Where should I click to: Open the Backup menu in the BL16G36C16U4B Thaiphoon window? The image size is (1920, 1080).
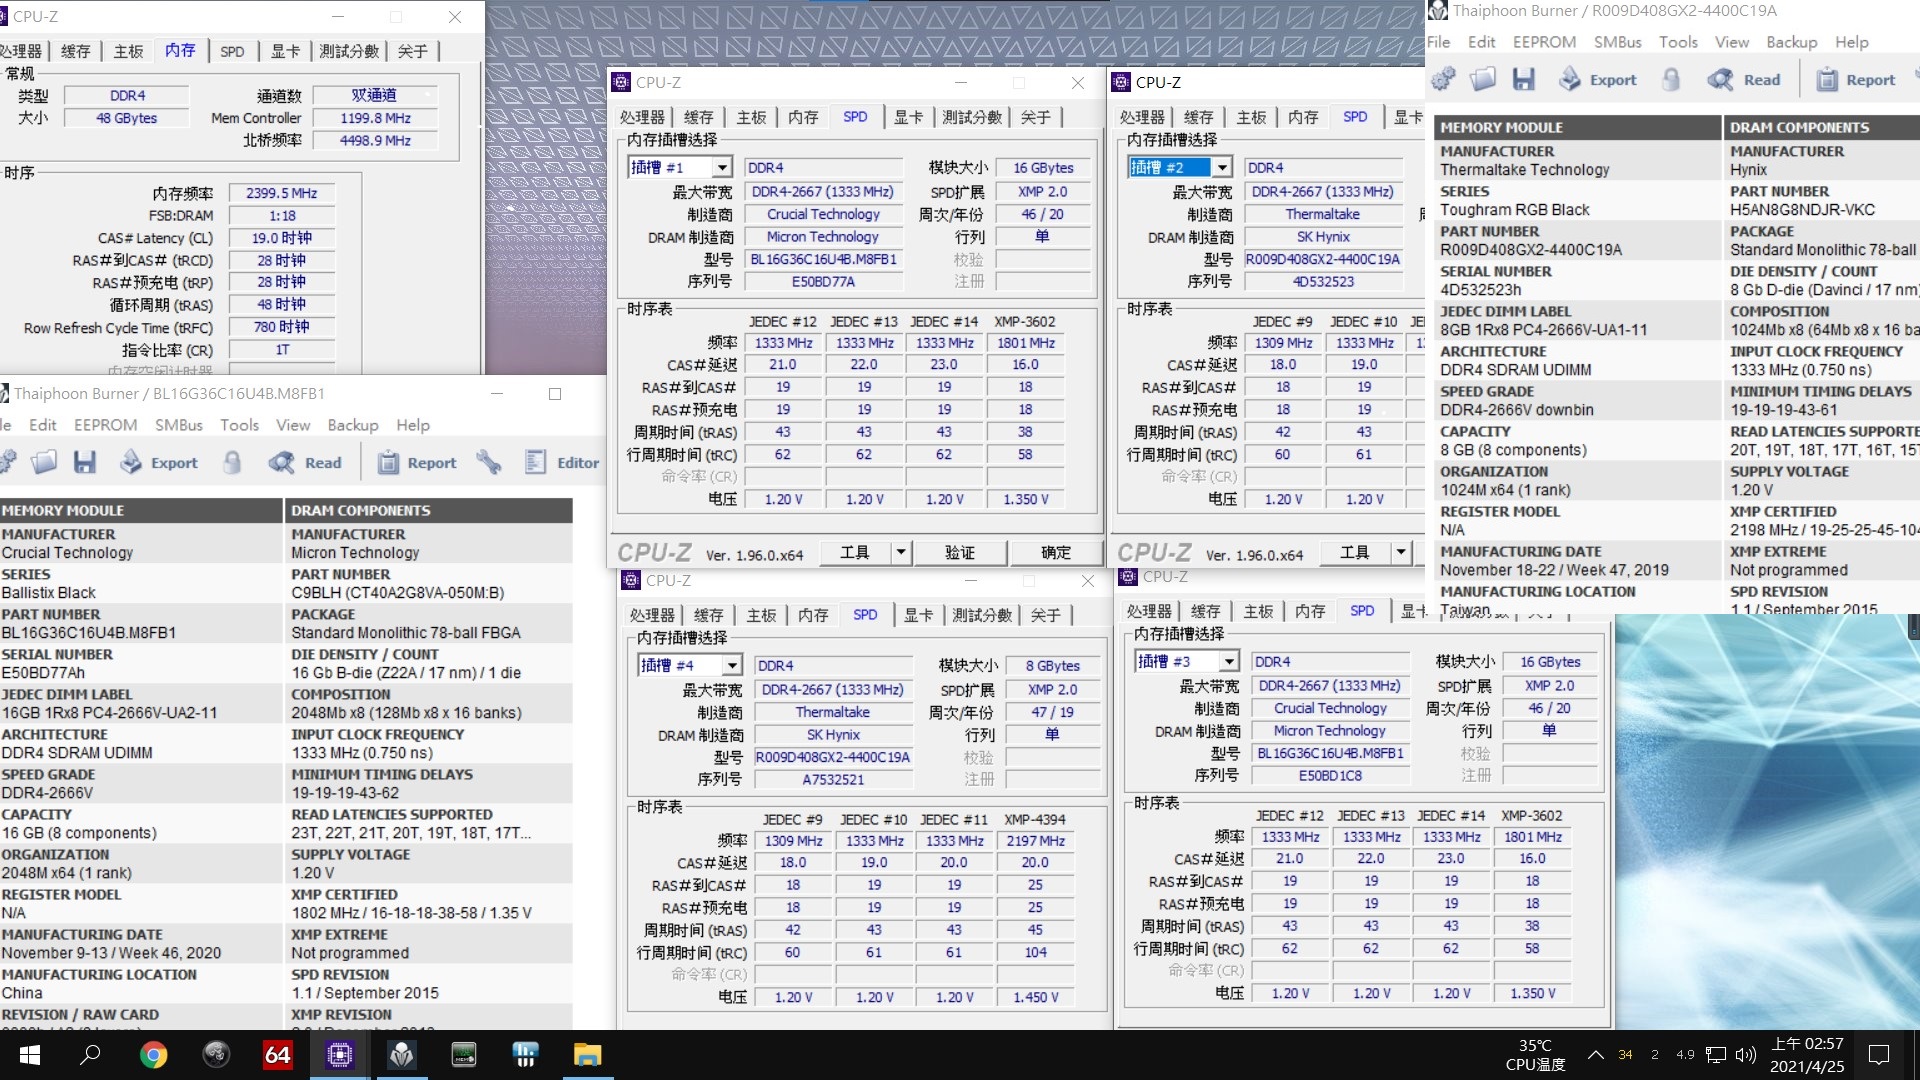353,424
